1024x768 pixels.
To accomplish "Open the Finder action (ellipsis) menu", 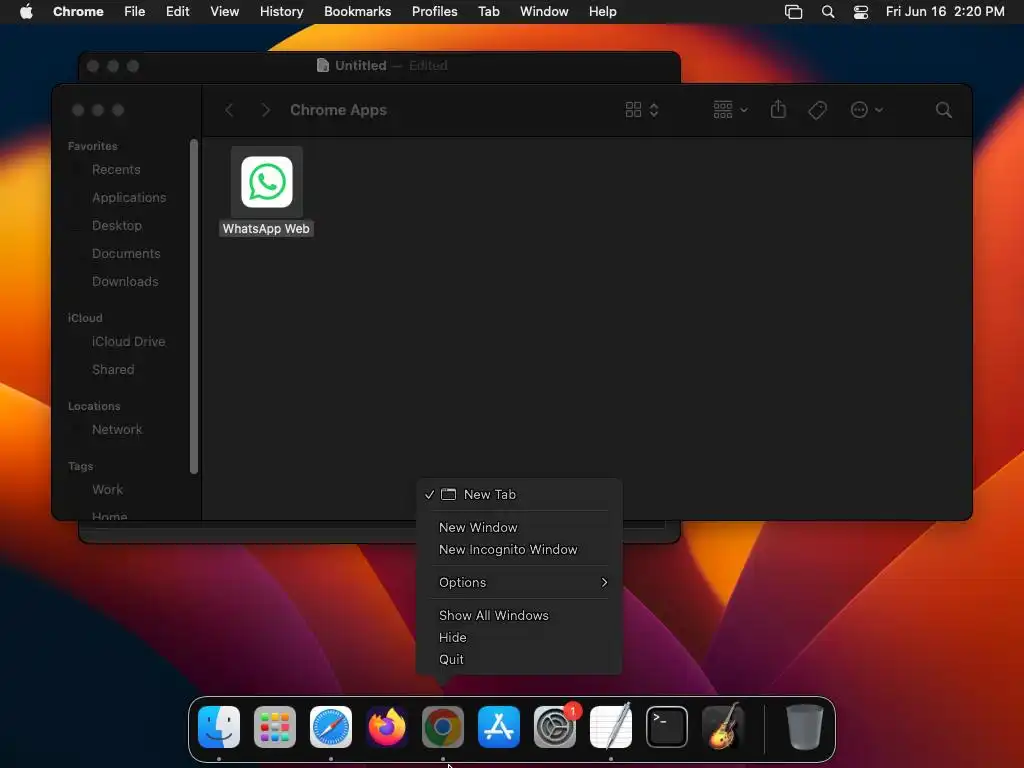I will point(867,110).
